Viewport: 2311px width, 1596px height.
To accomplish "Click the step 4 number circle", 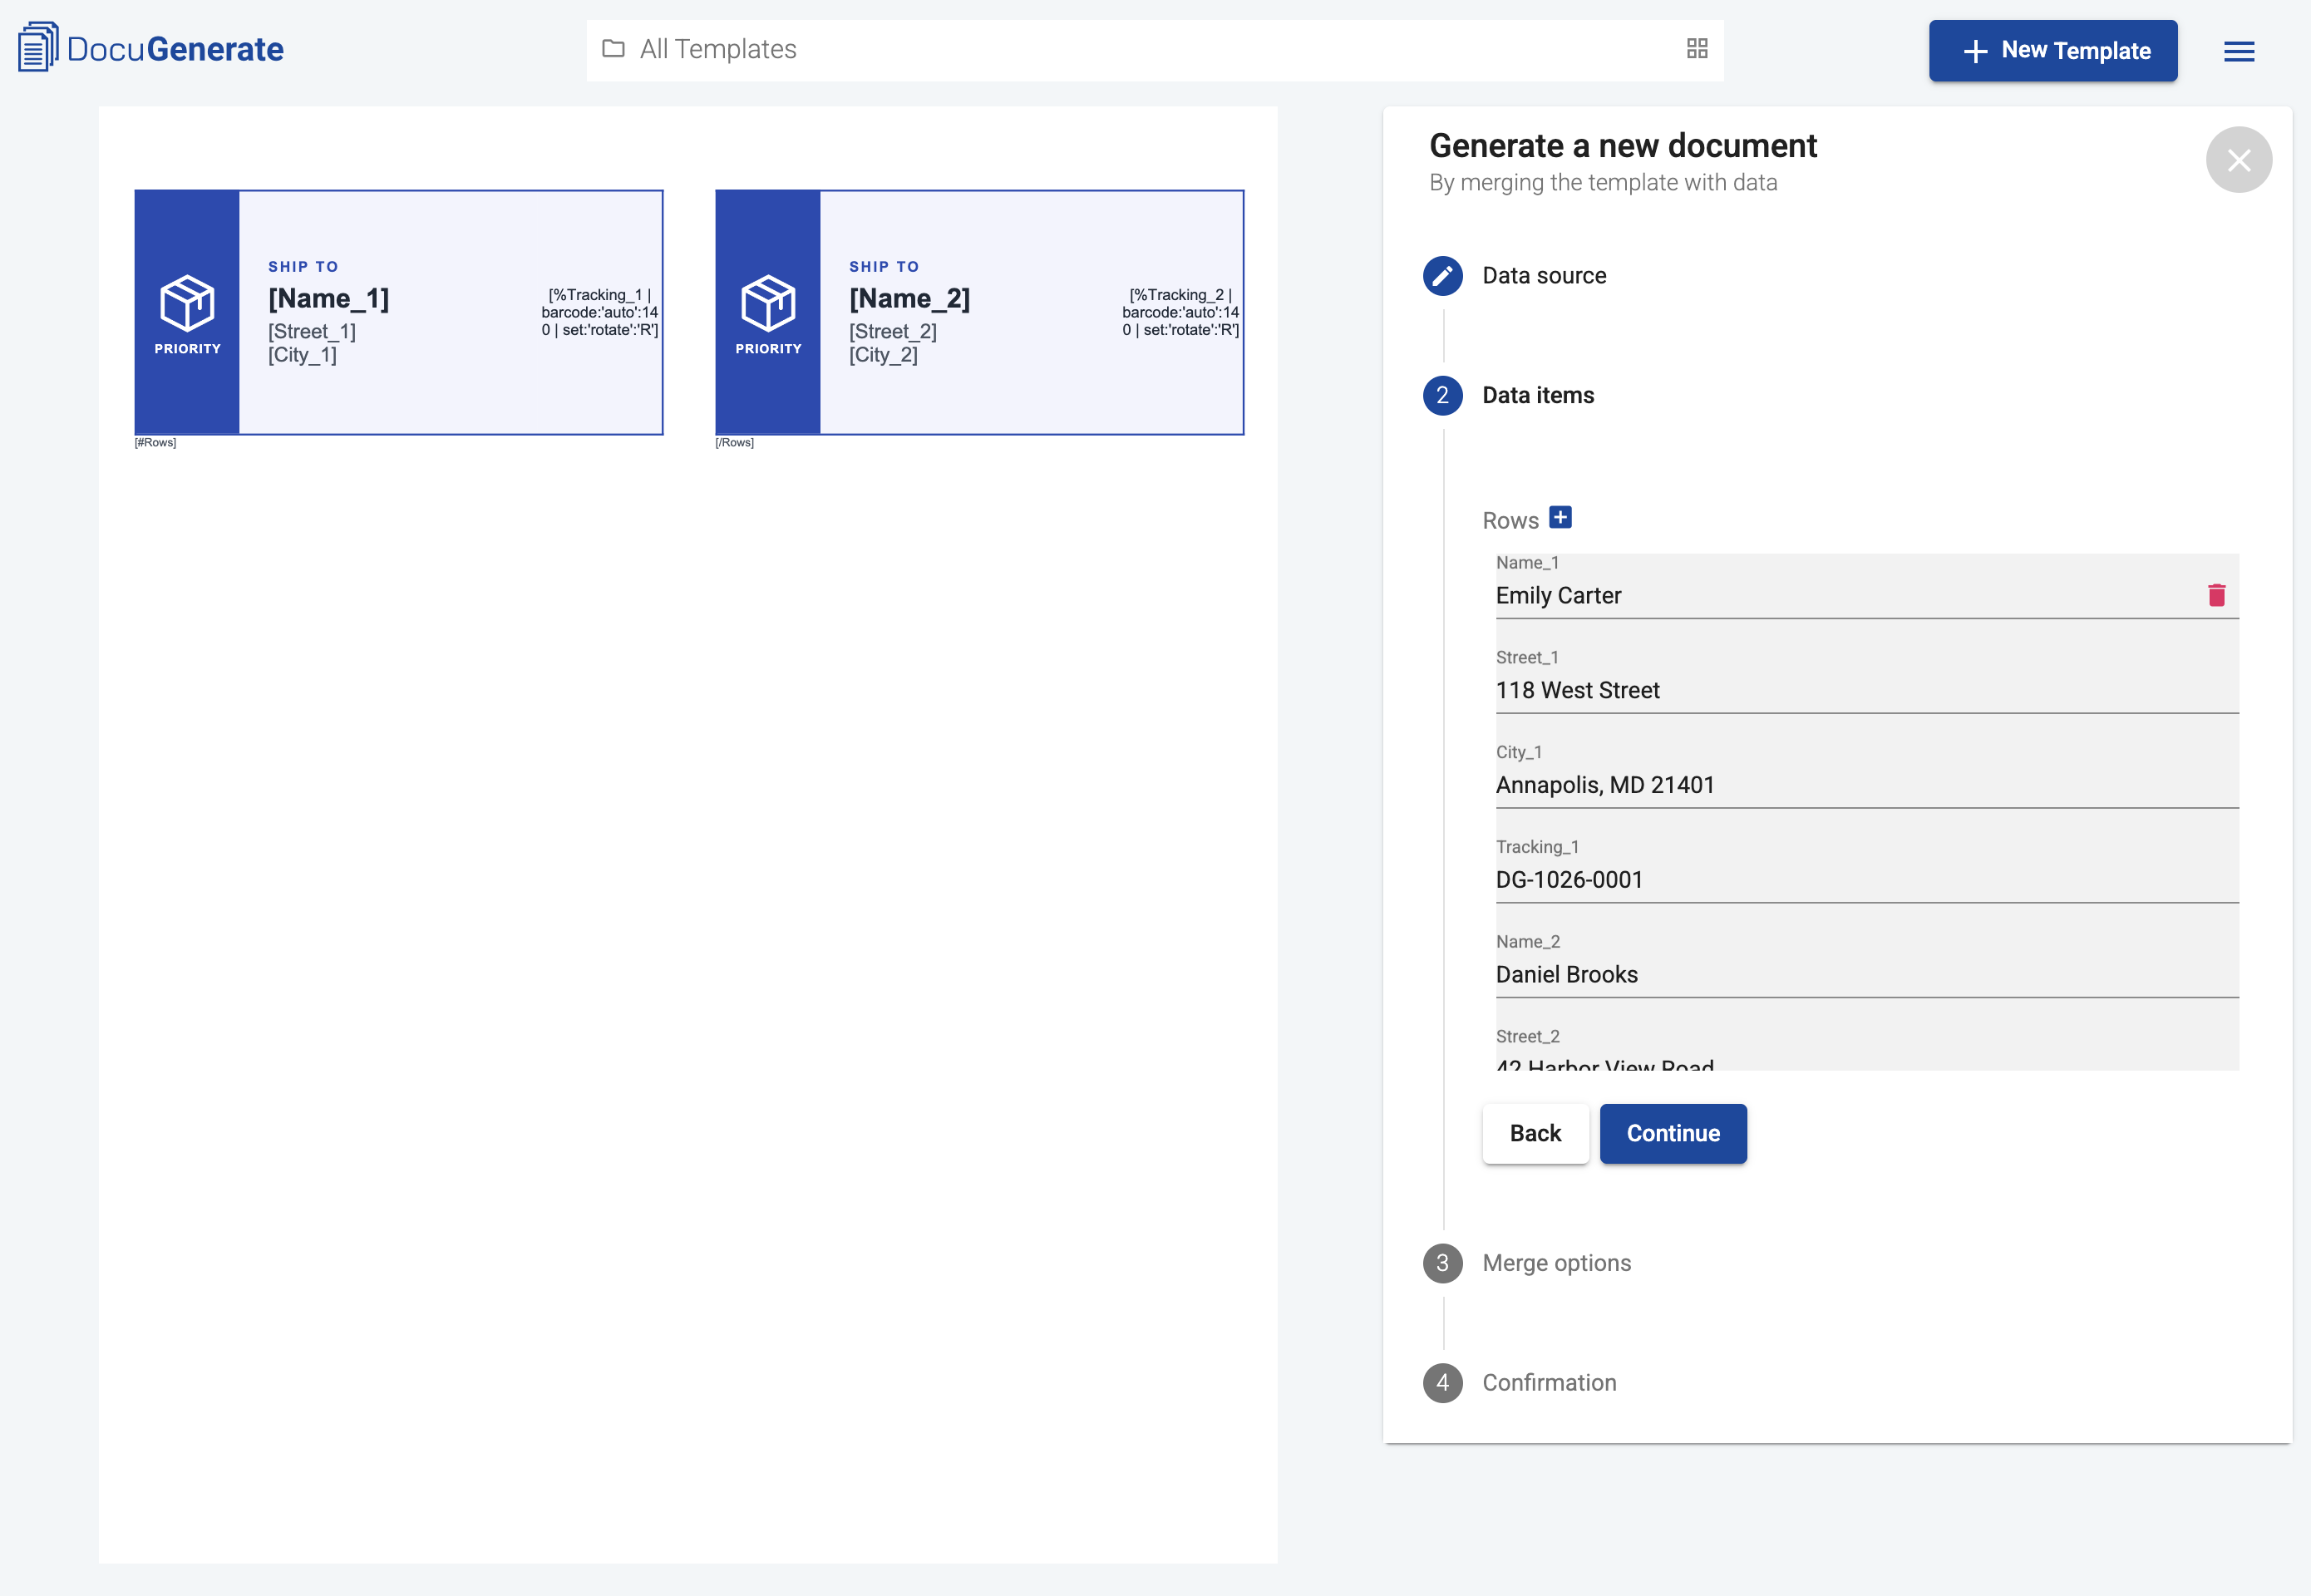I will pyautogui.click(x=1442, y=1383).
